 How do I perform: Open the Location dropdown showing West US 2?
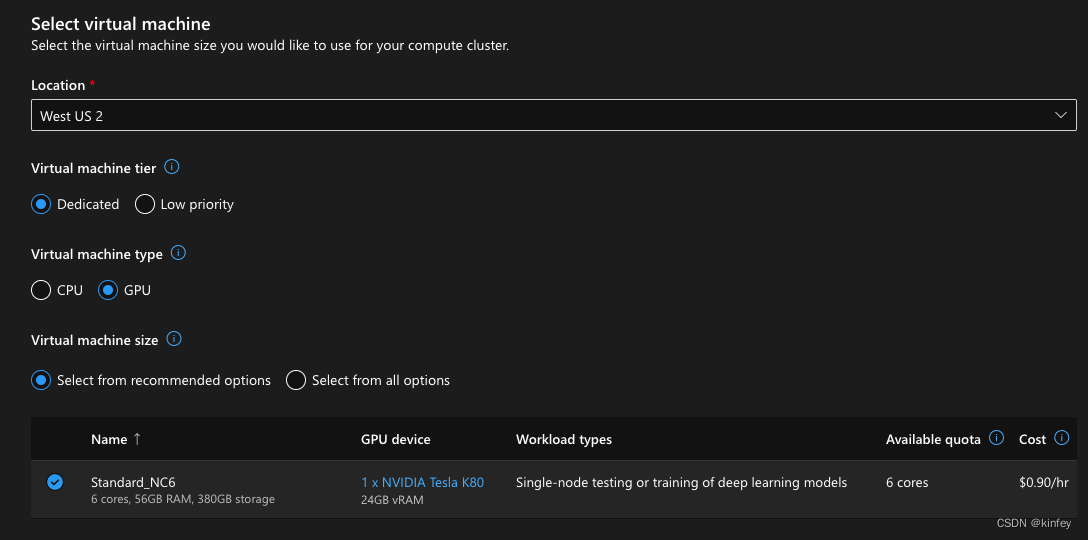554,115
